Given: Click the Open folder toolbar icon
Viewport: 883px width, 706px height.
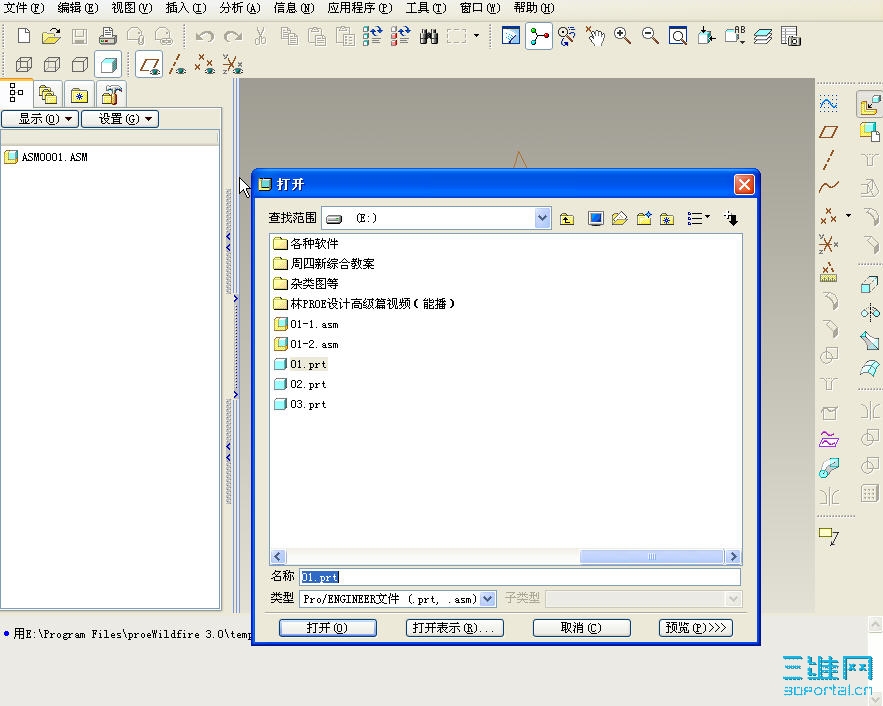Looking at the screenshot, I should coord(51,37).
